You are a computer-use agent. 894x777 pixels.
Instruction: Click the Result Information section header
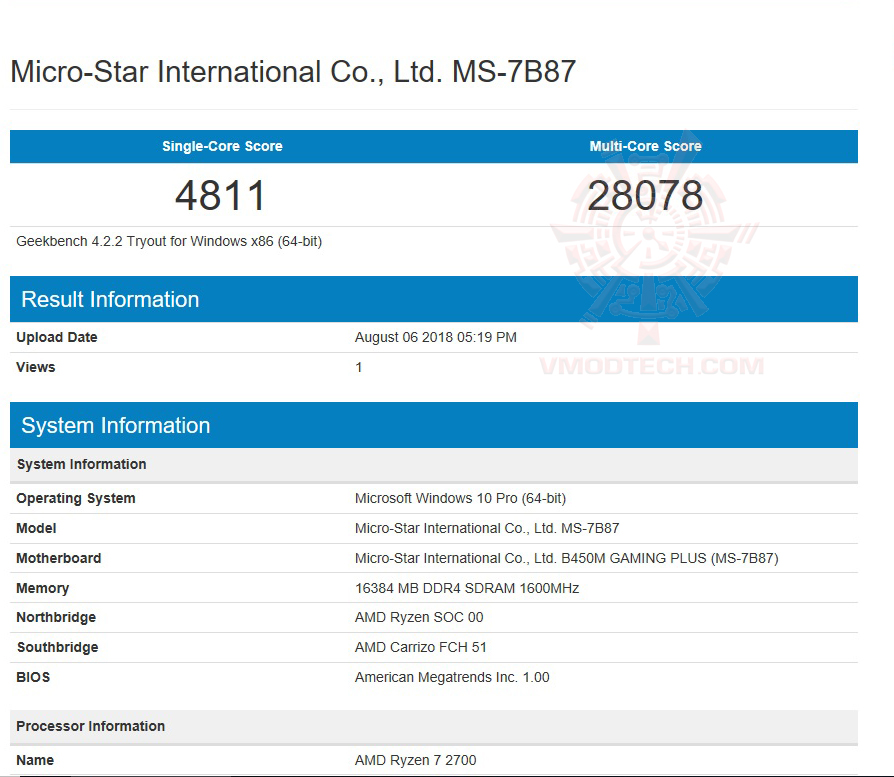point(110,299)
